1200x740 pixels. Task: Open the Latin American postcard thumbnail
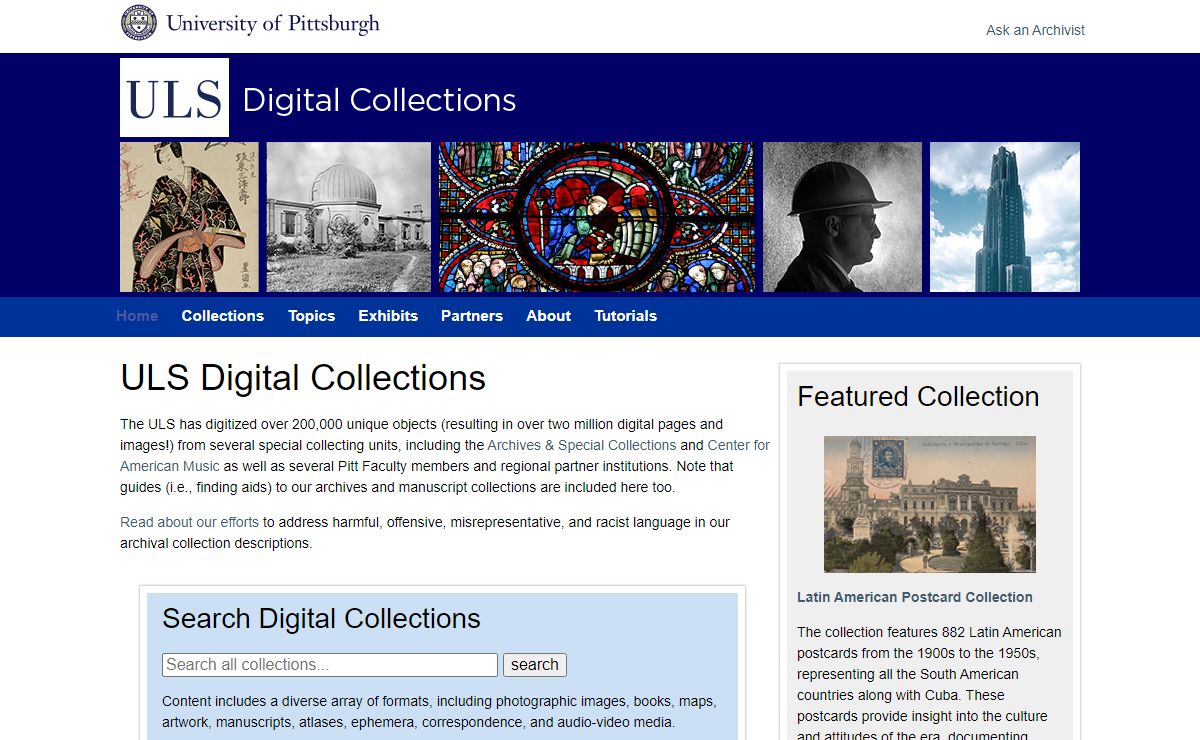[930, 504]
